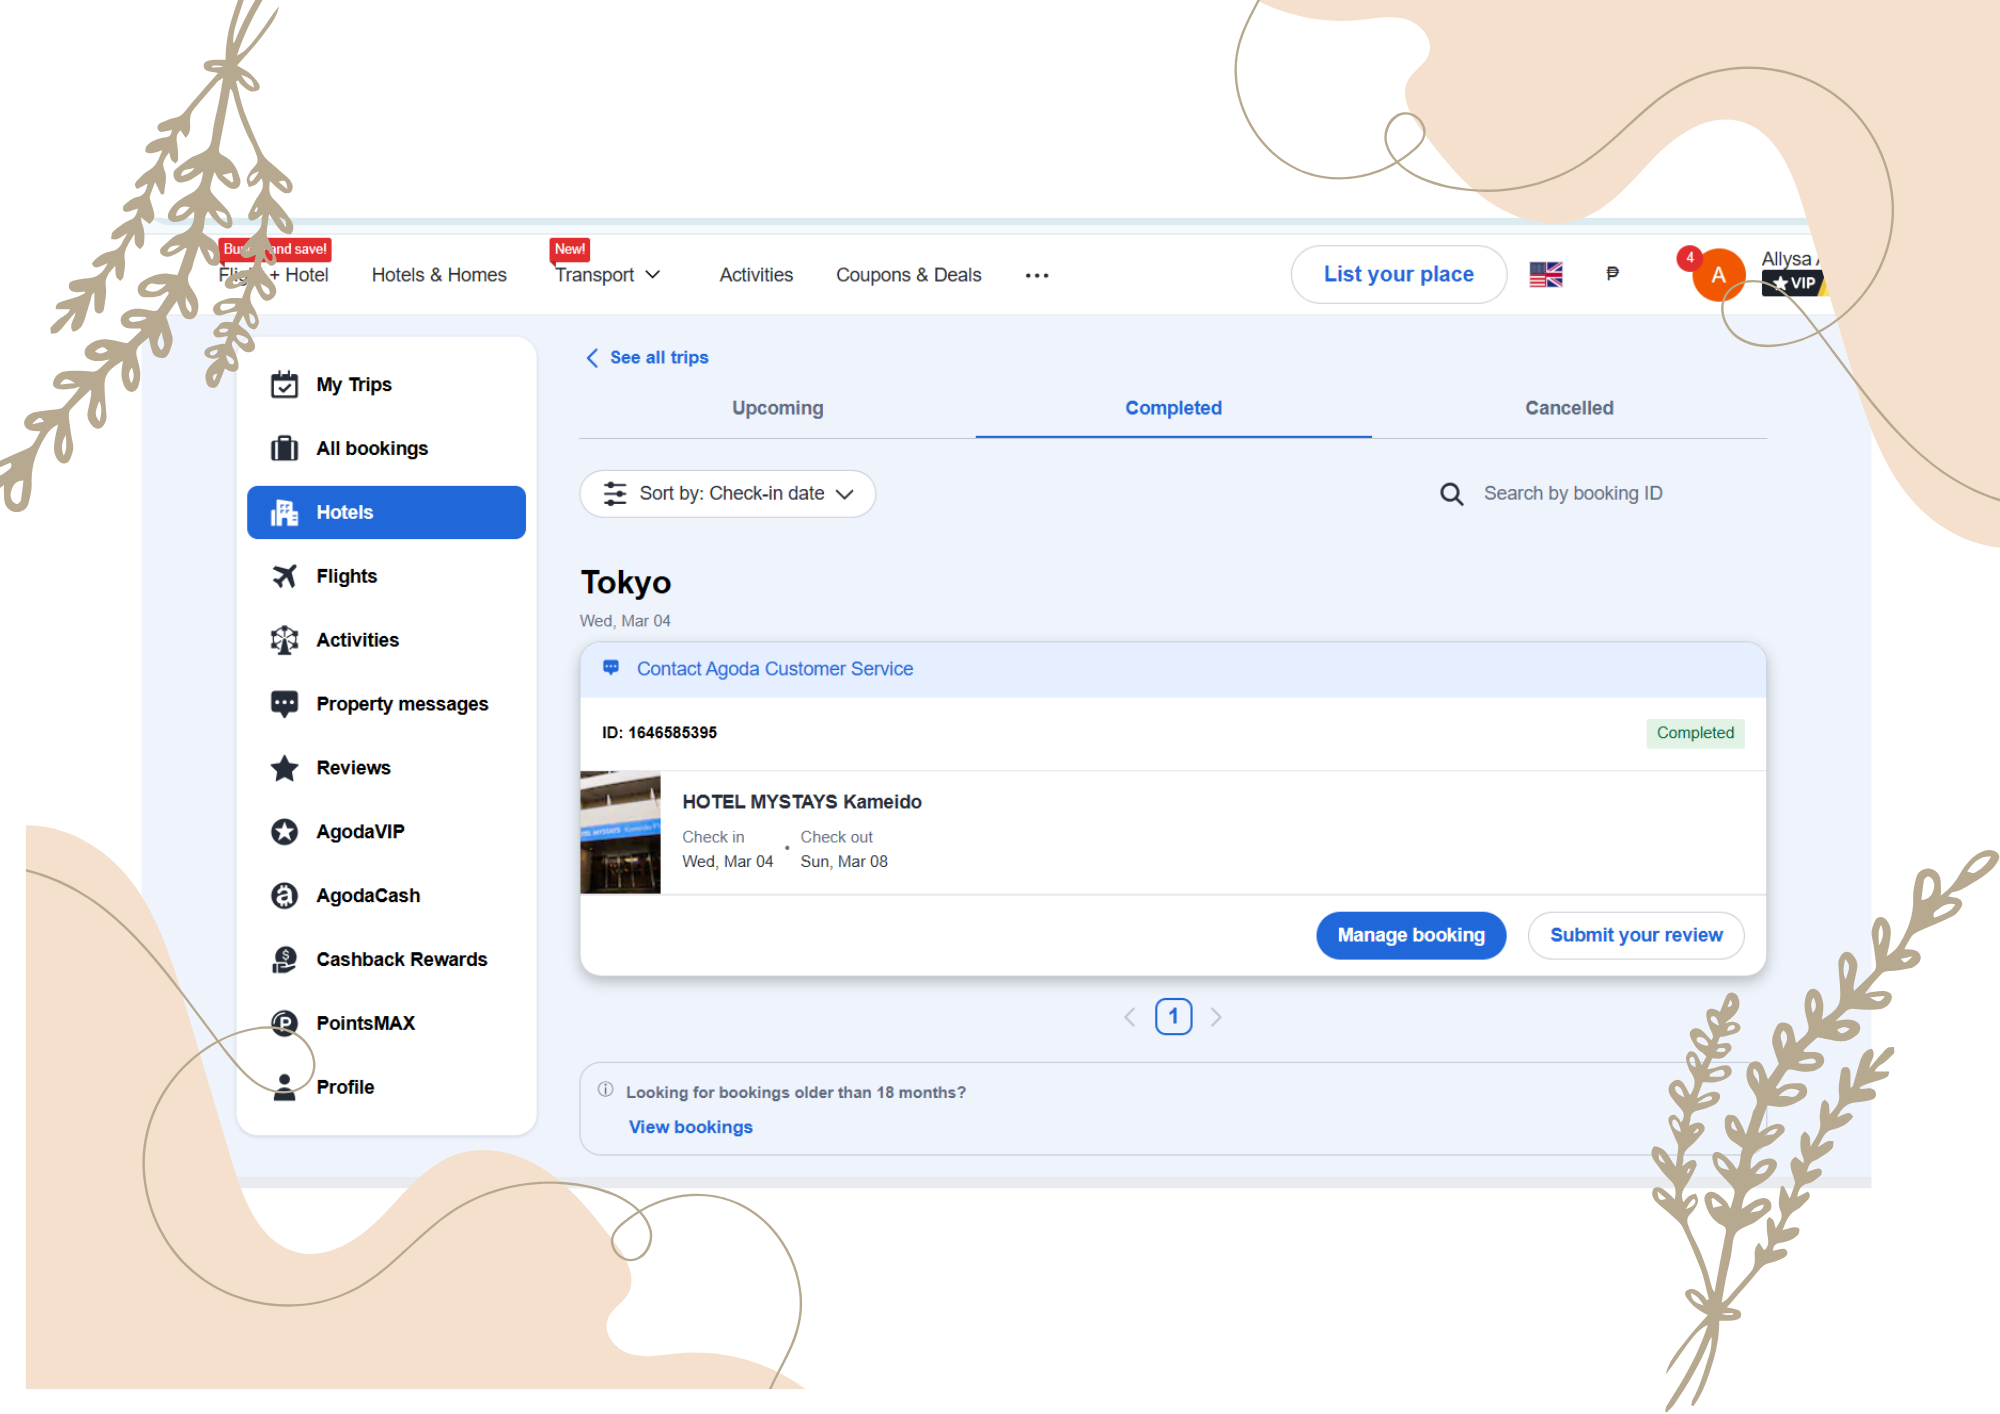Open the Activities ferris wheel icon
The height and width of the screenshot is (1414, 2000).
[x=285, y=640]
